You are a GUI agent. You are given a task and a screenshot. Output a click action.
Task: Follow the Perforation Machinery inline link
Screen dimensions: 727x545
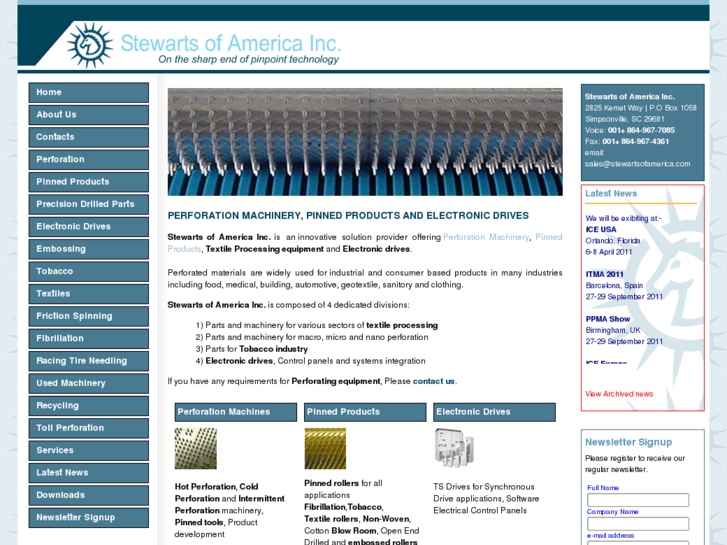(486, 237)
